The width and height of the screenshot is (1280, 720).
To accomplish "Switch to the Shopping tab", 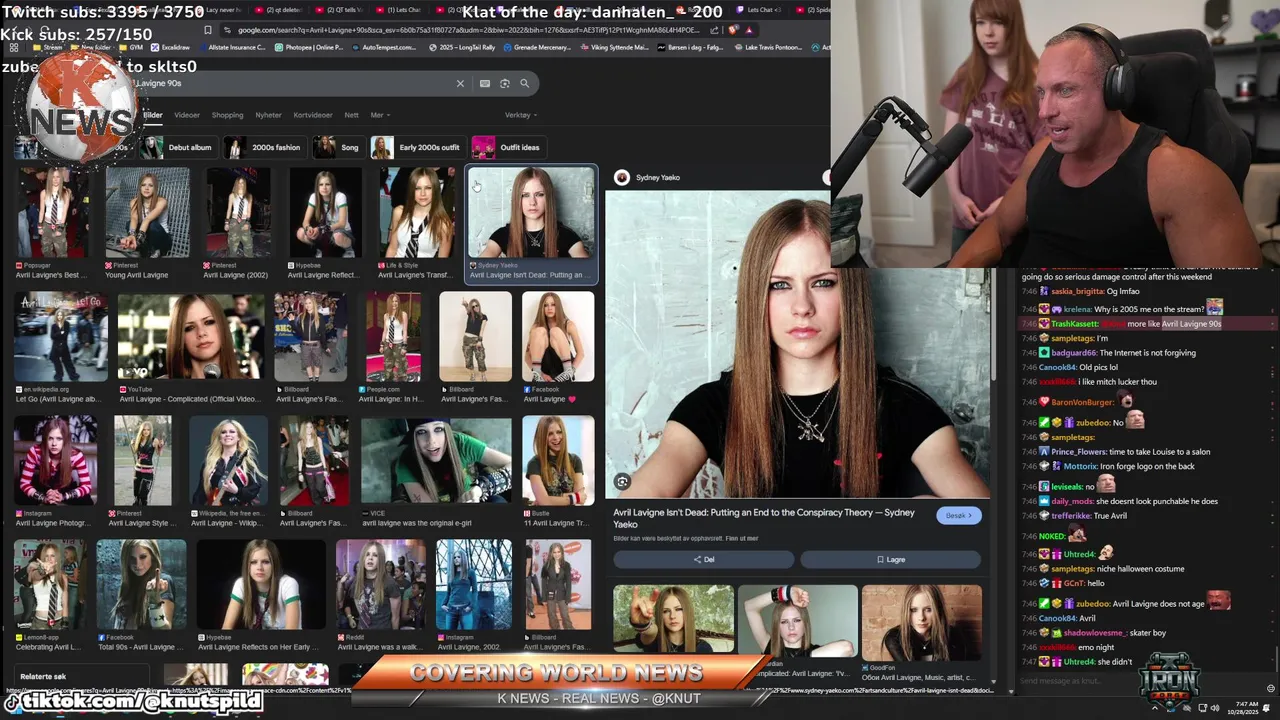I will (x=227, y=115).
